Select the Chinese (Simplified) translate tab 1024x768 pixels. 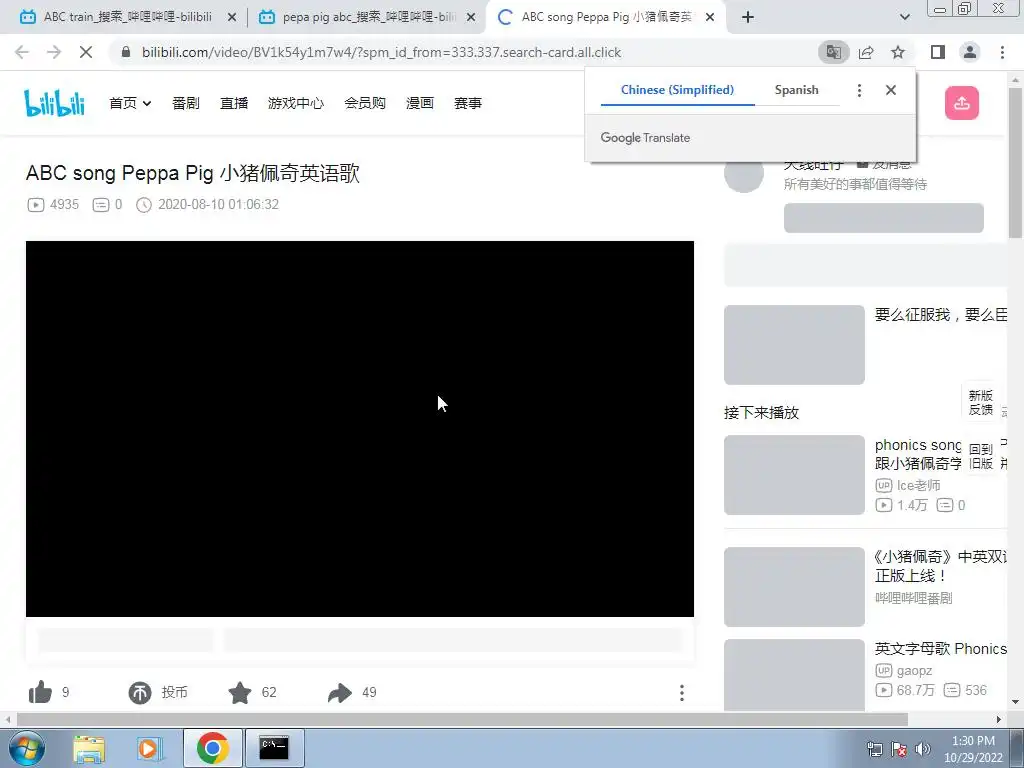click(x=677, y=90)
